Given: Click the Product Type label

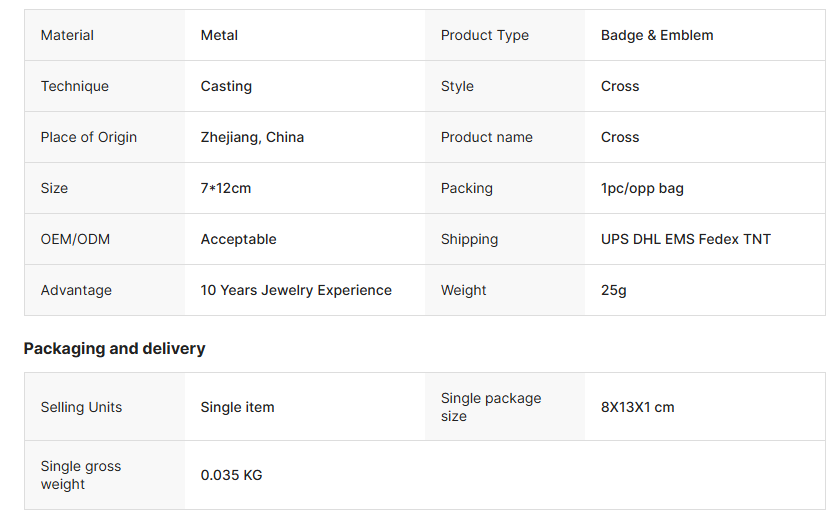Looking at the screenshot, I should [484, 35].
